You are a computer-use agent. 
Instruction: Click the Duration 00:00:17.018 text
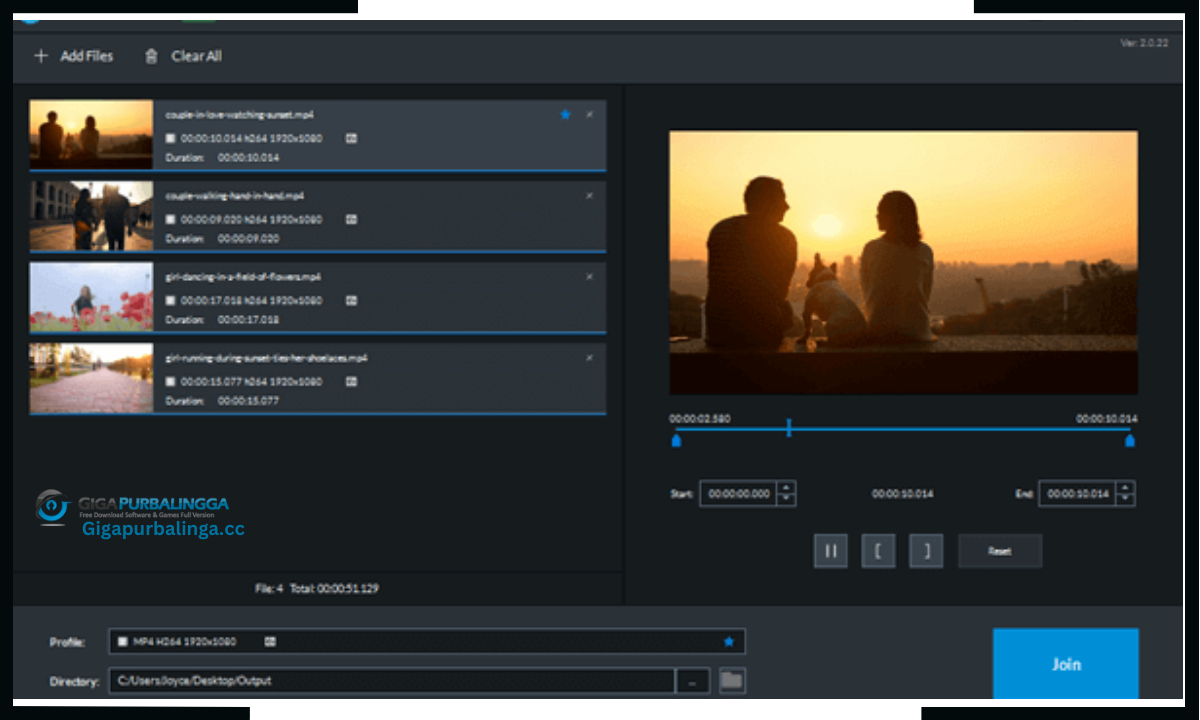[222, 320]
